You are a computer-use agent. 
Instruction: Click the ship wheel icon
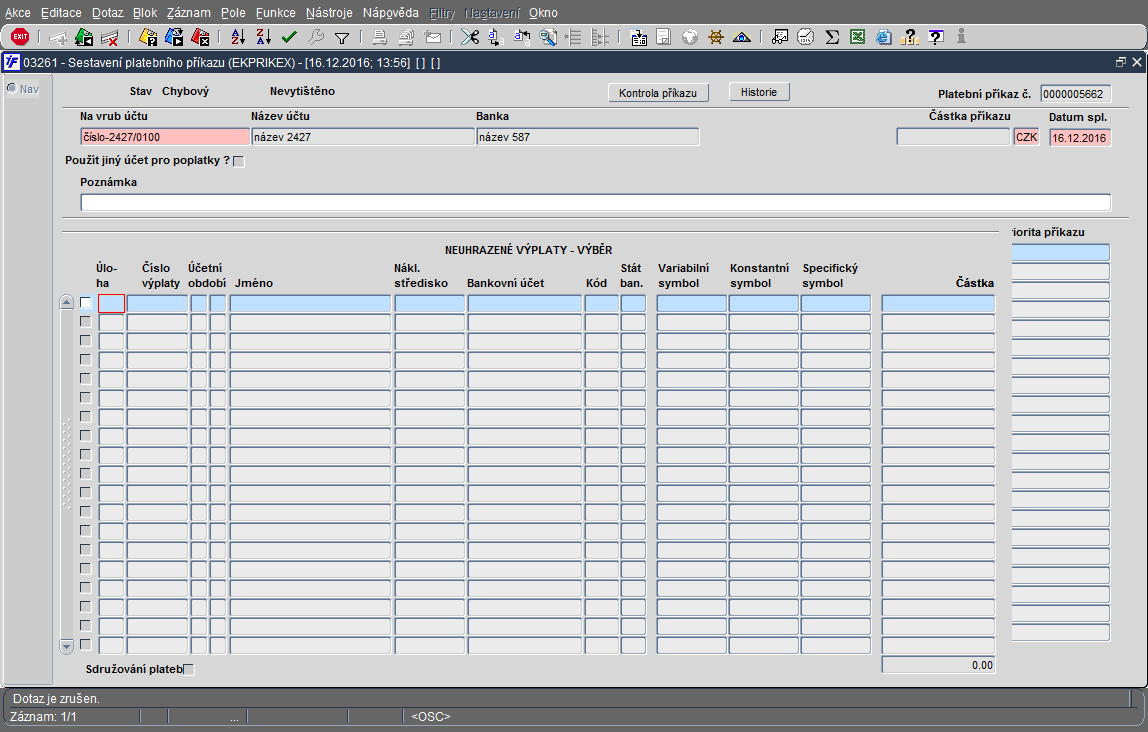coord(715,37)
